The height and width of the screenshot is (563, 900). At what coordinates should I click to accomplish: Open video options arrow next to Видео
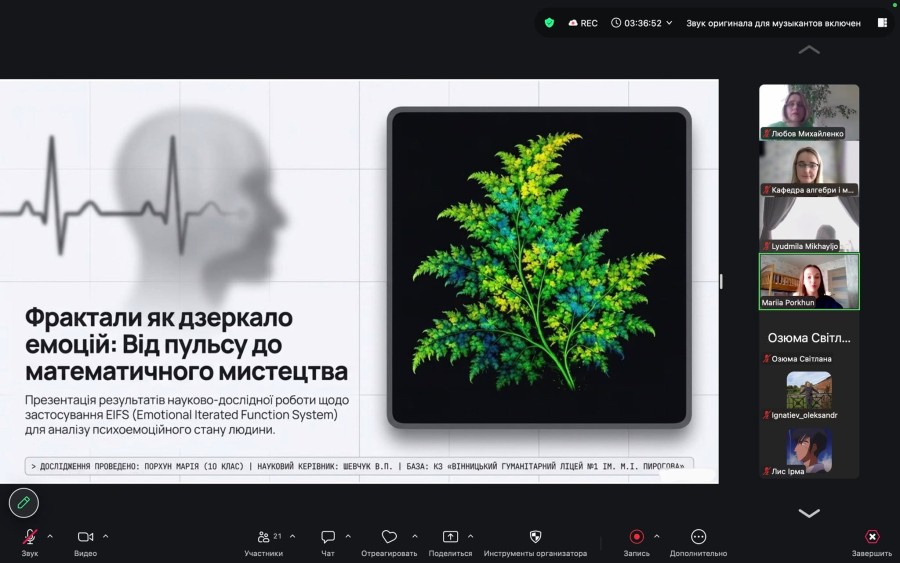(x=106, y=537)
